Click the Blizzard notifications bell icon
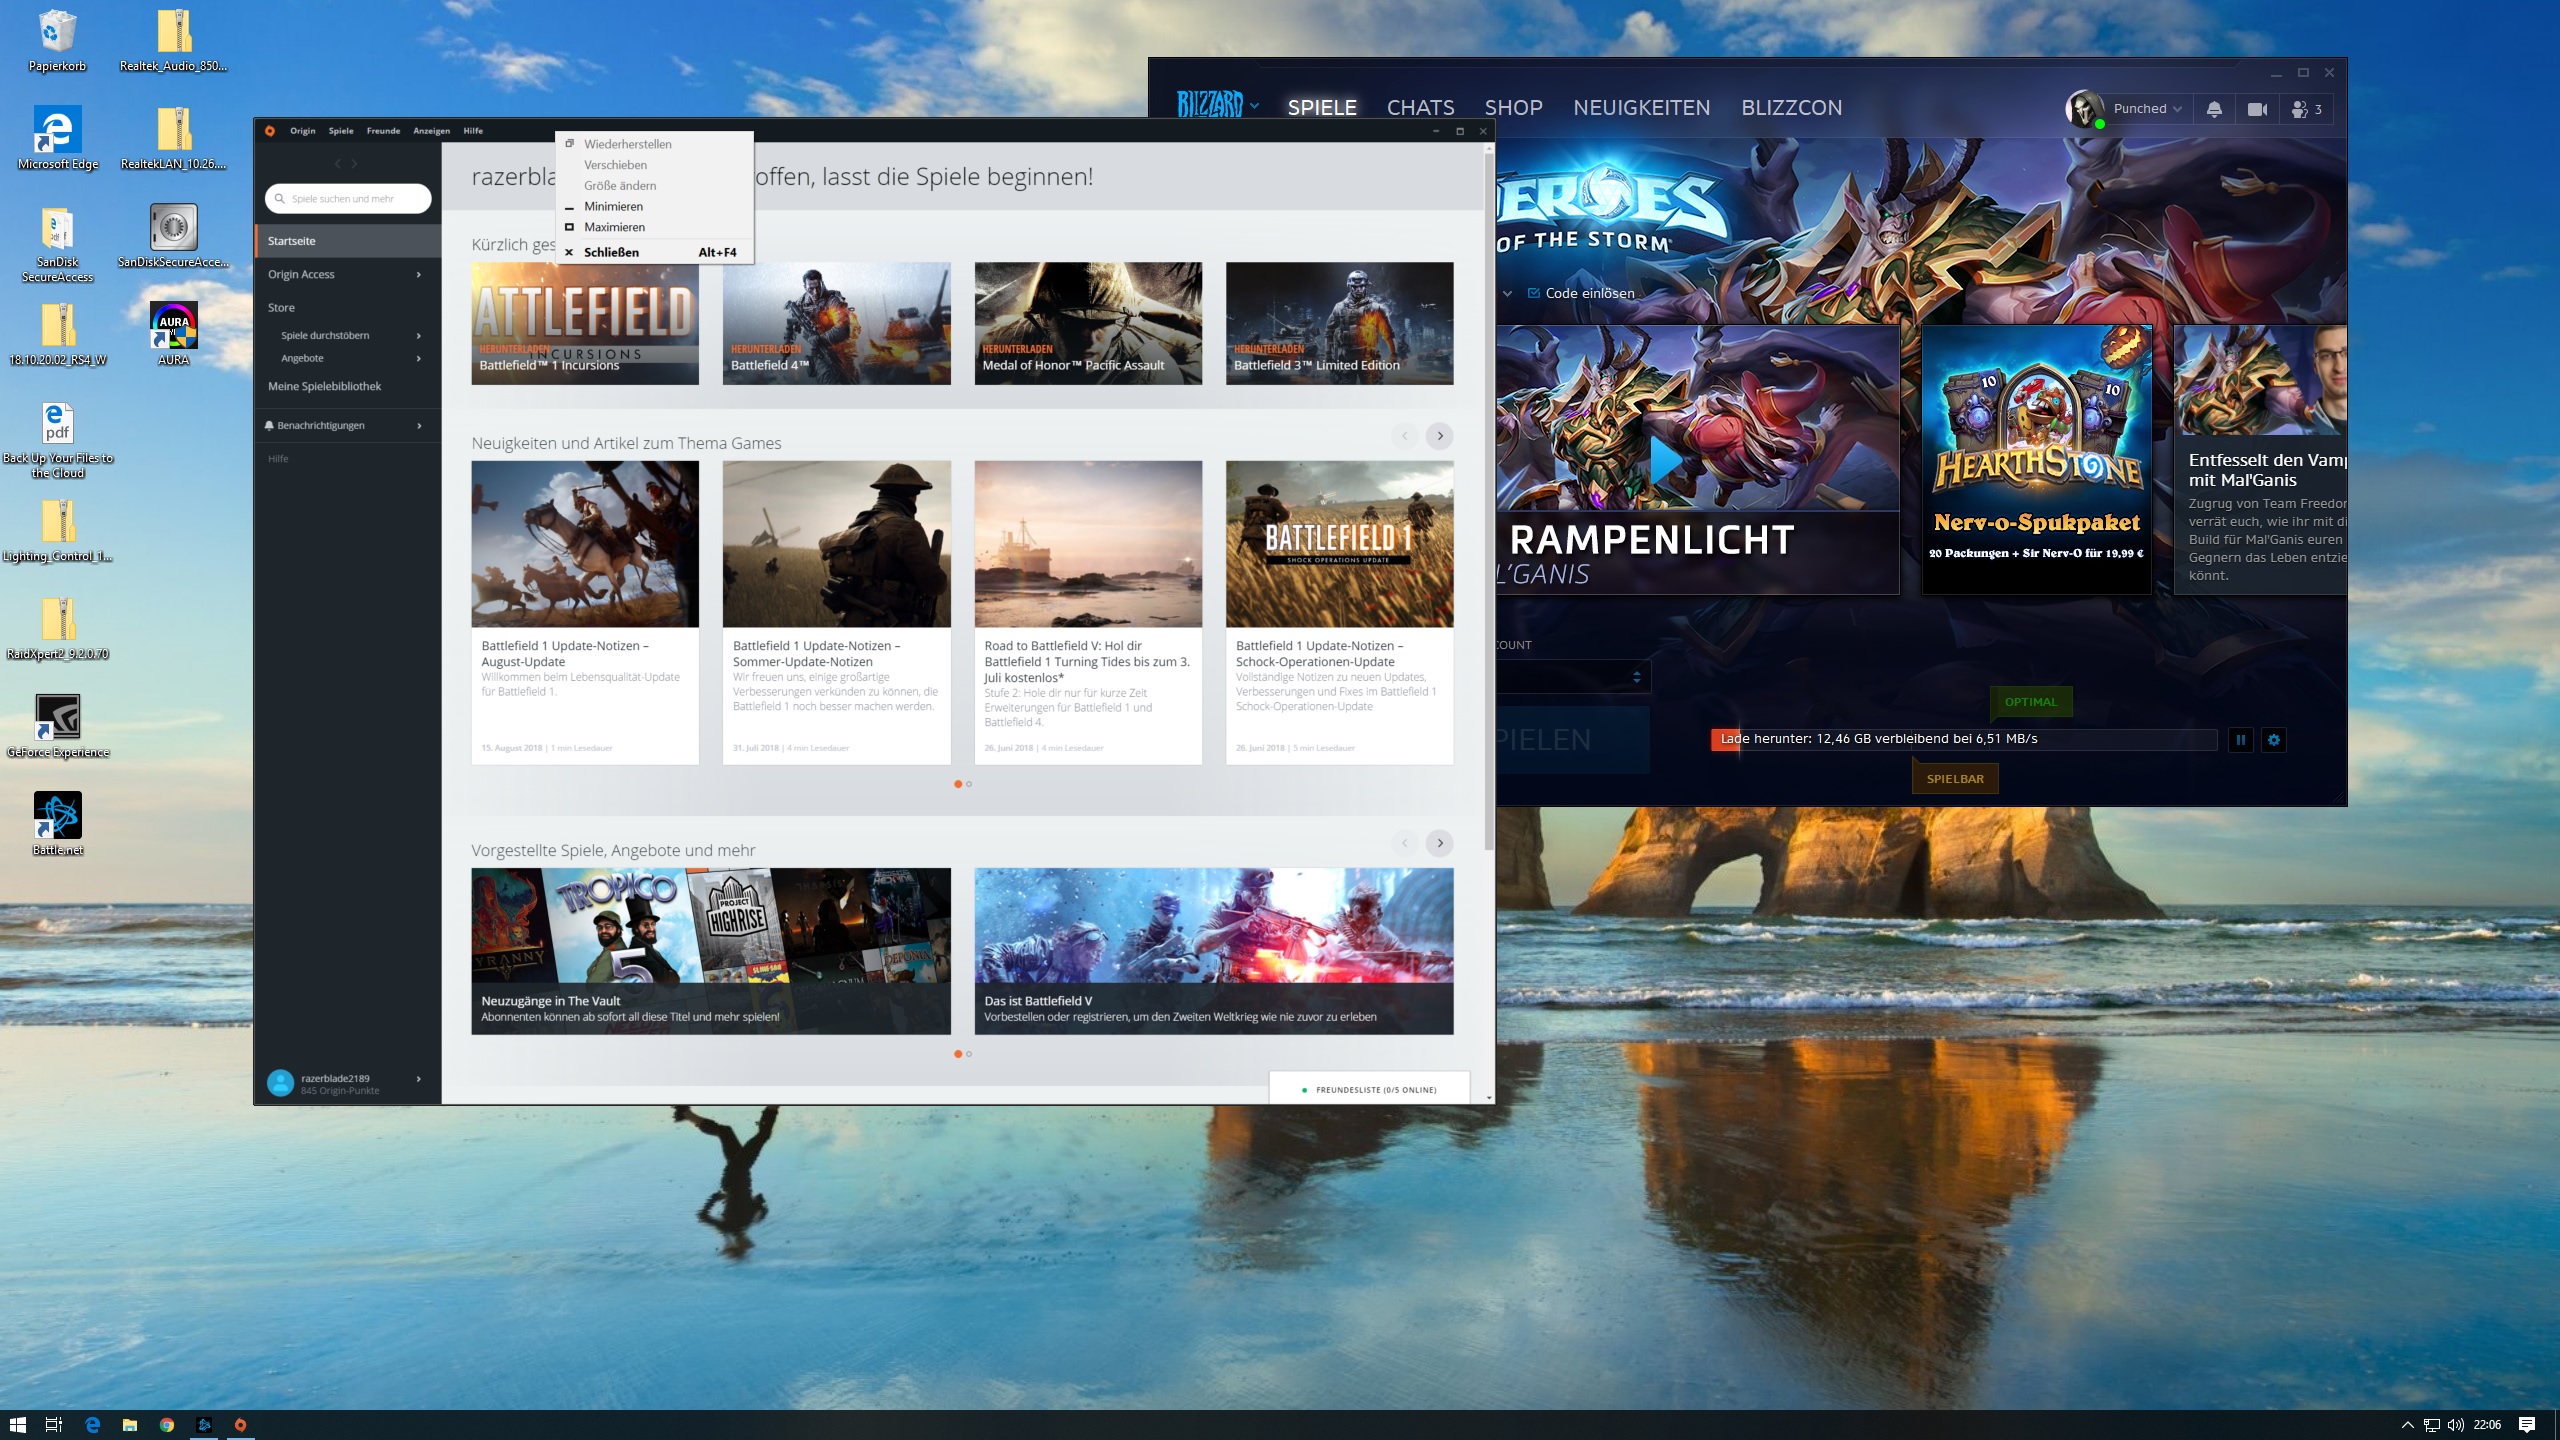Viewport: 2560px width, 1440px height. click(x=2214, y=110)
